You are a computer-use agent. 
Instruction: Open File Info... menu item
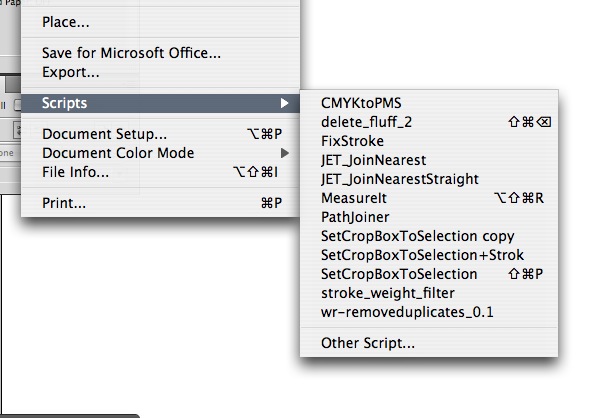click(x=161, y=172)
